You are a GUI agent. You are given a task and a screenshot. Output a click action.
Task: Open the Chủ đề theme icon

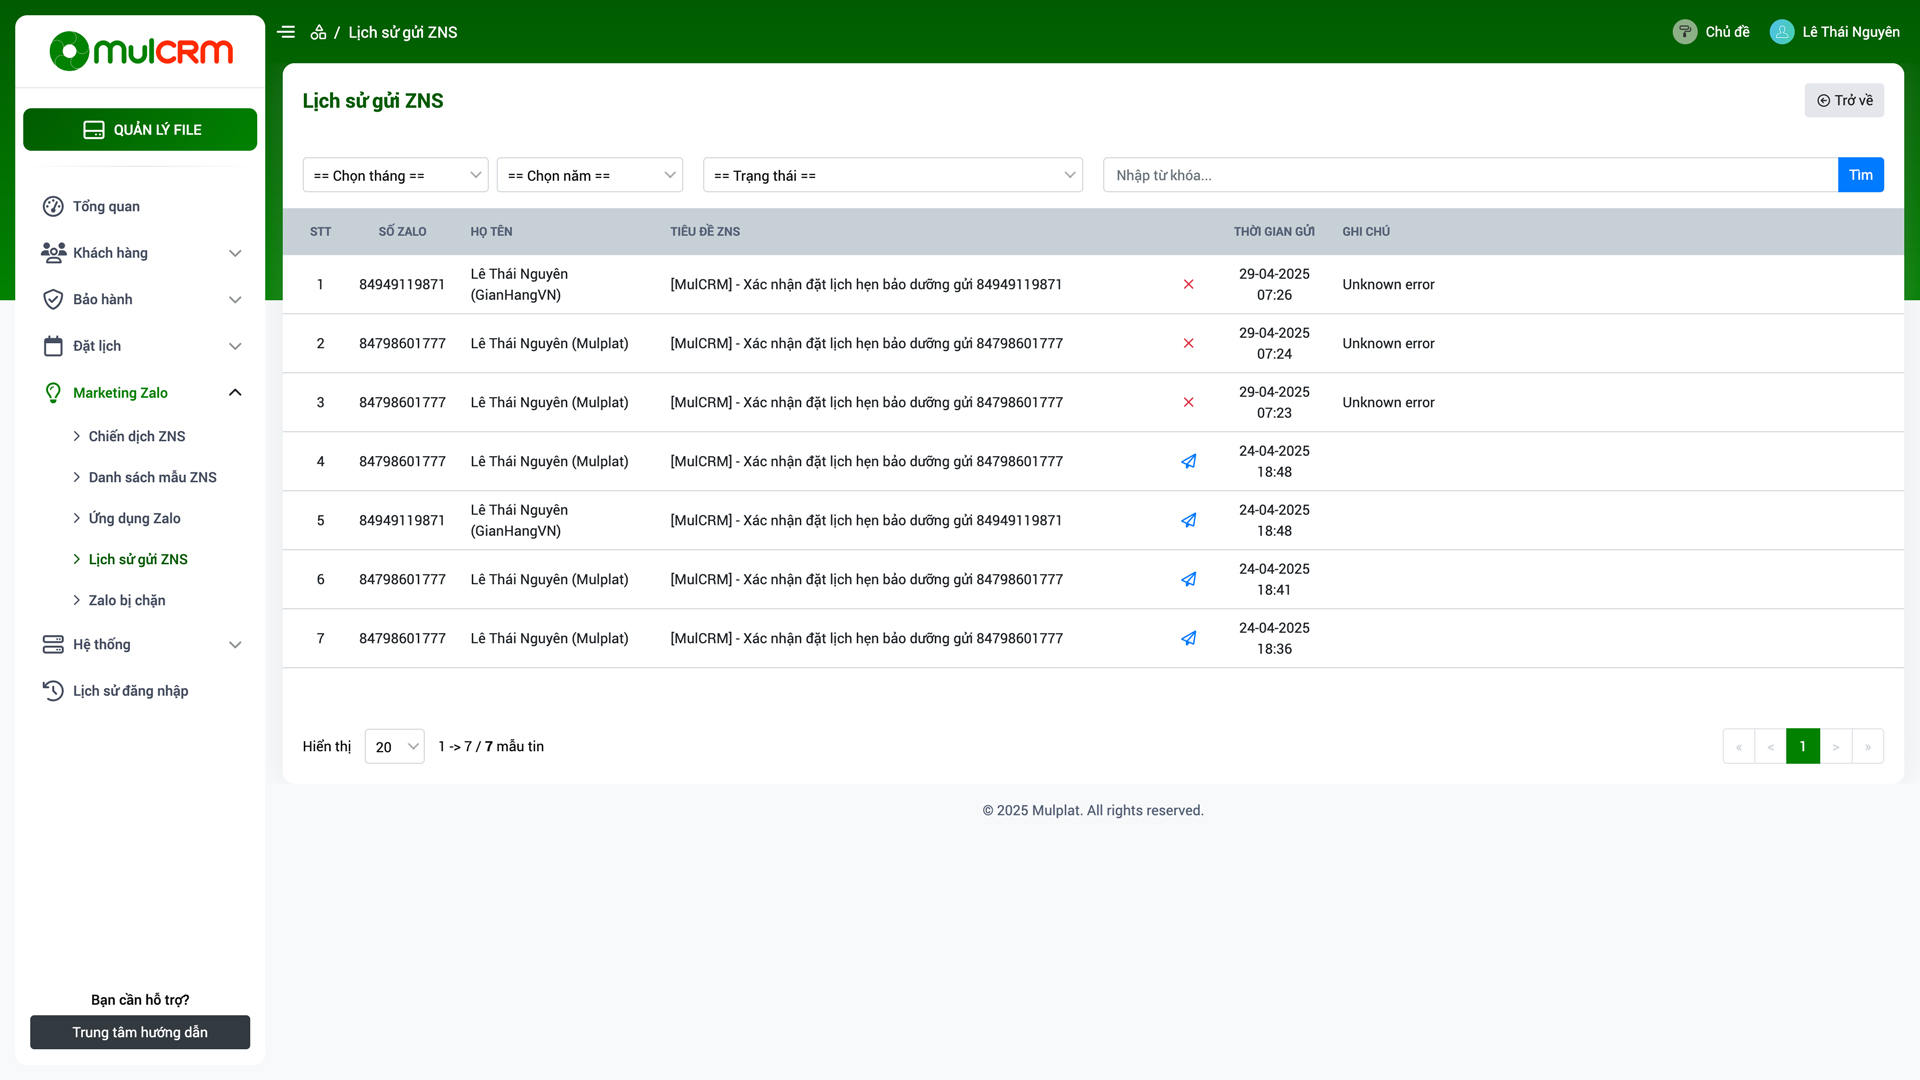[x=1685, y=32]
